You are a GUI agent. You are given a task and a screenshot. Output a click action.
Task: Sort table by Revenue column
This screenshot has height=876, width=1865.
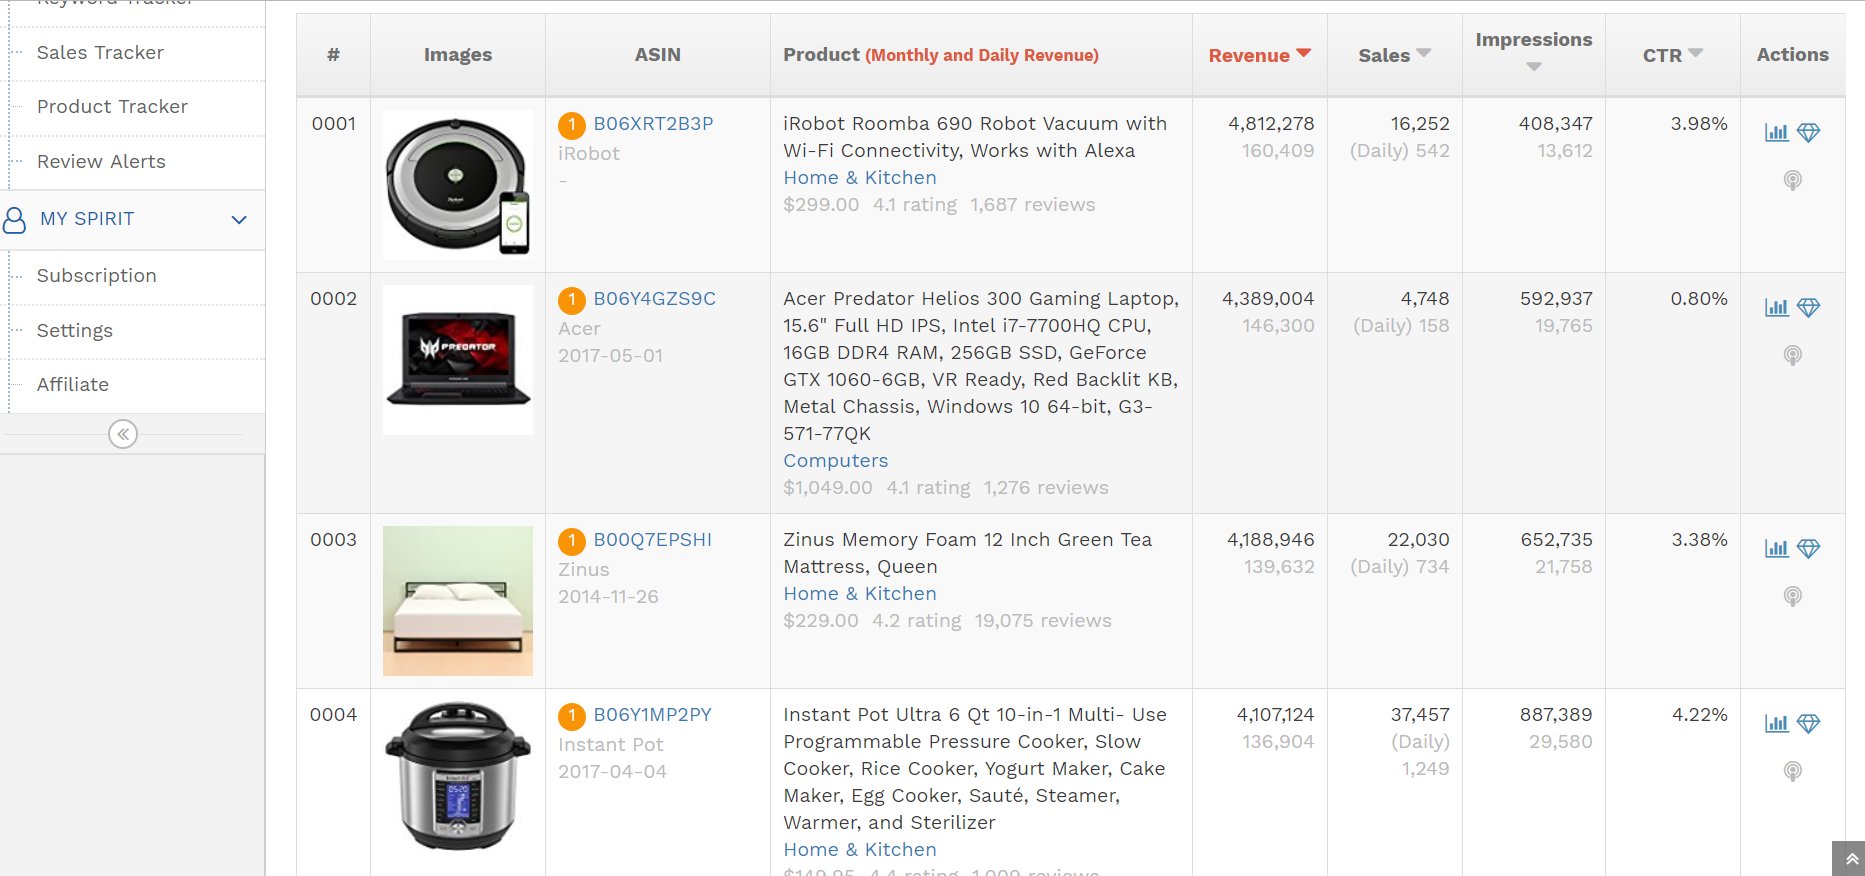coord(1259,55)
